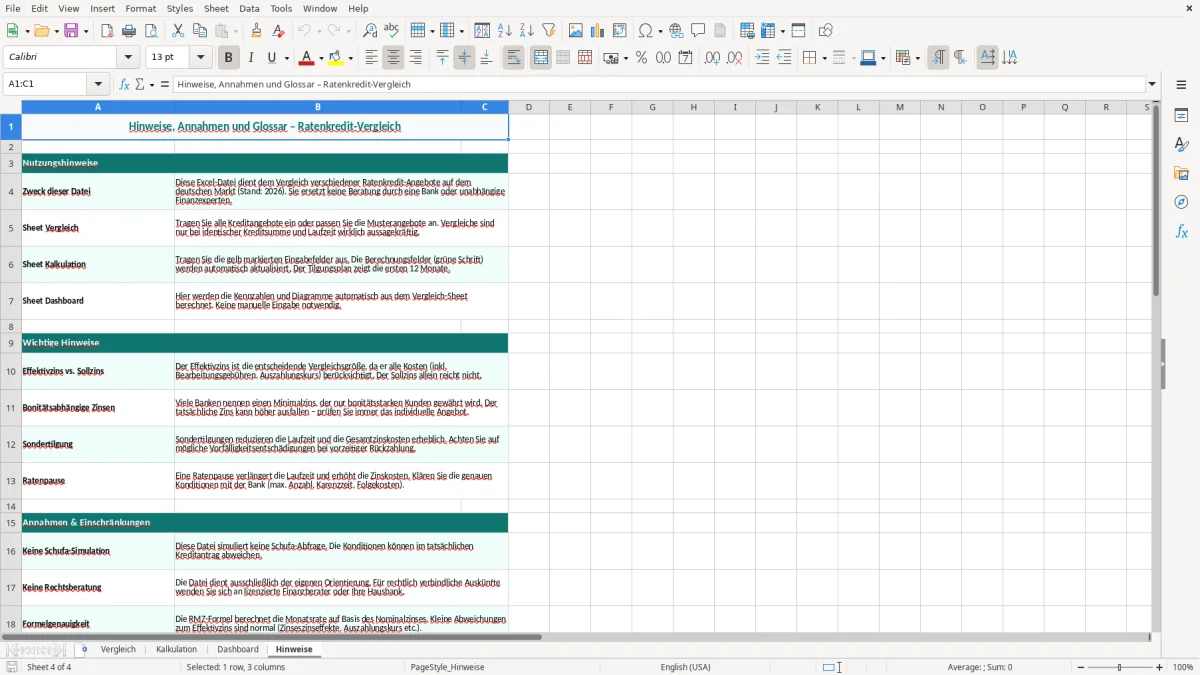
Task: Open the Function Wizard fx icon
Action: coord(124,85)
